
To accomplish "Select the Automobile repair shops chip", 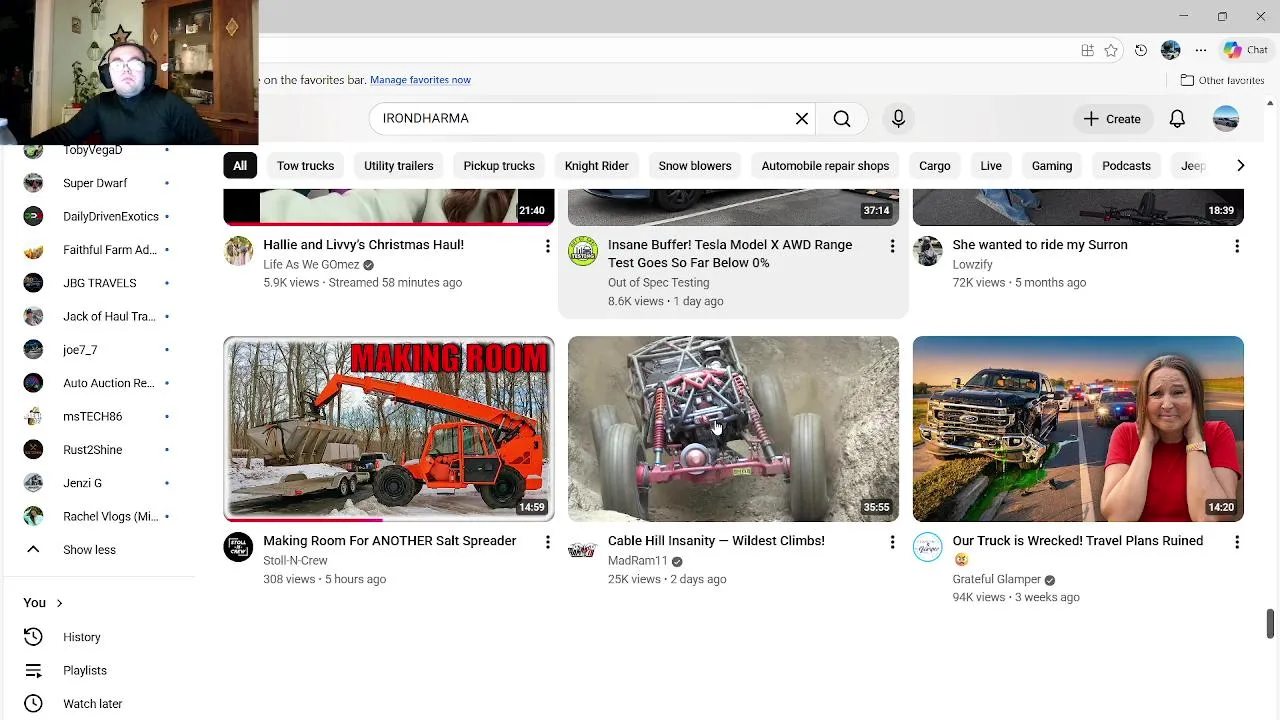I will [x=825, y=166].
